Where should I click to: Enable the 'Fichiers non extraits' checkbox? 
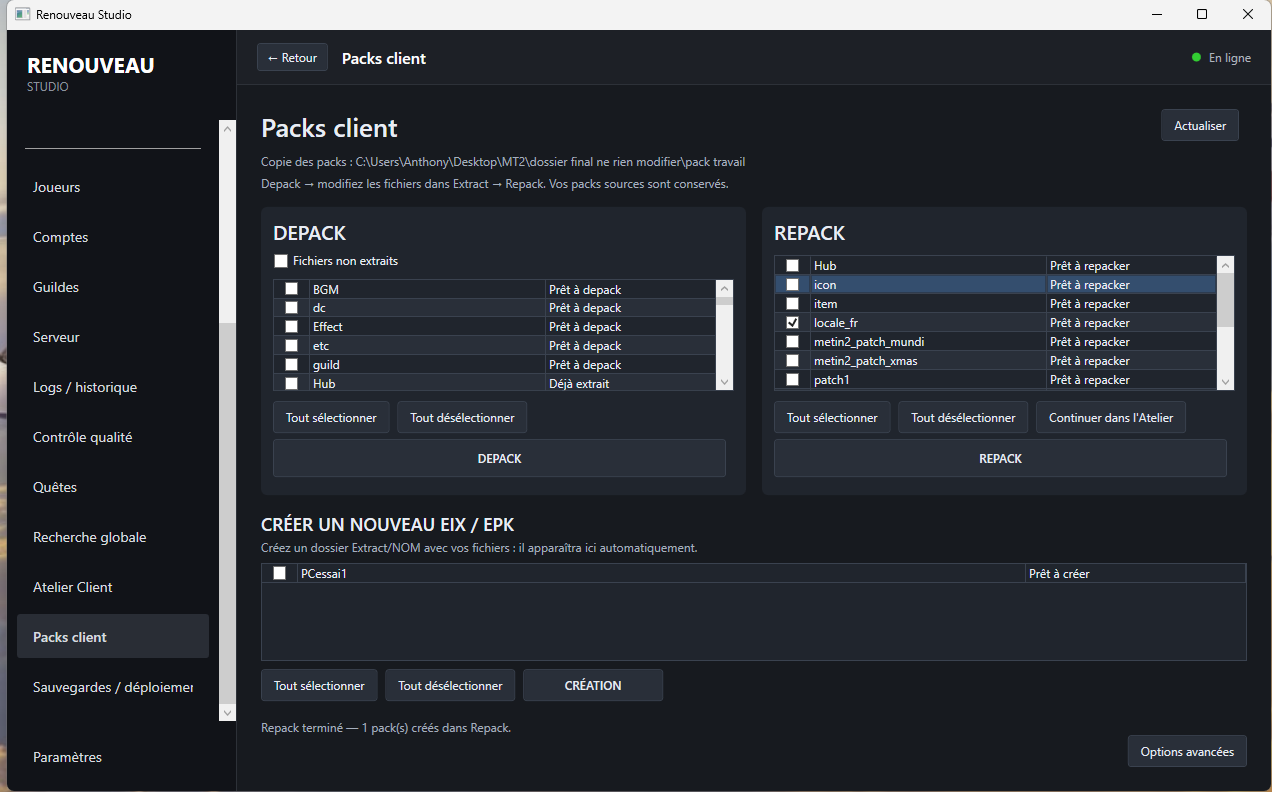coord(281,261)
